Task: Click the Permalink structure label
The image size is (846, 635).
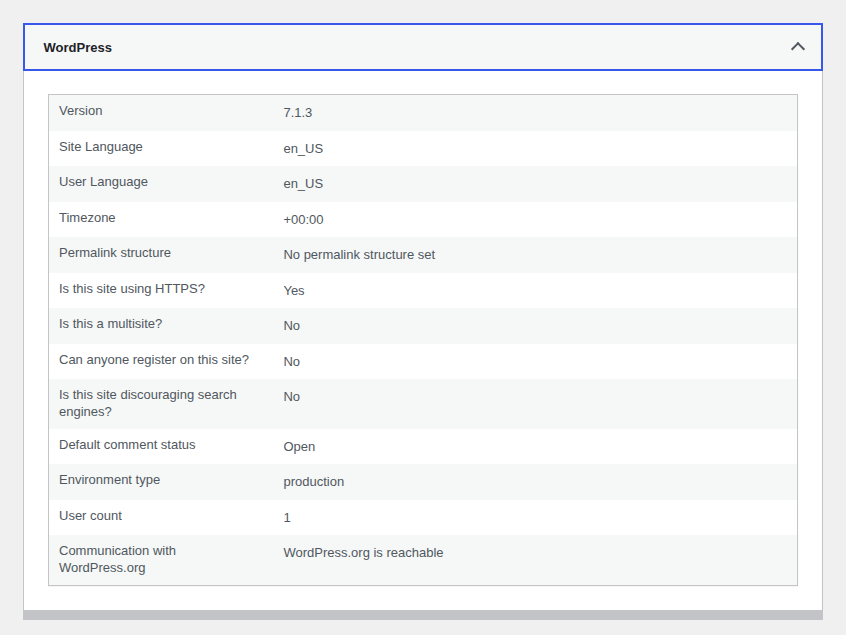Action: point(115,252)
